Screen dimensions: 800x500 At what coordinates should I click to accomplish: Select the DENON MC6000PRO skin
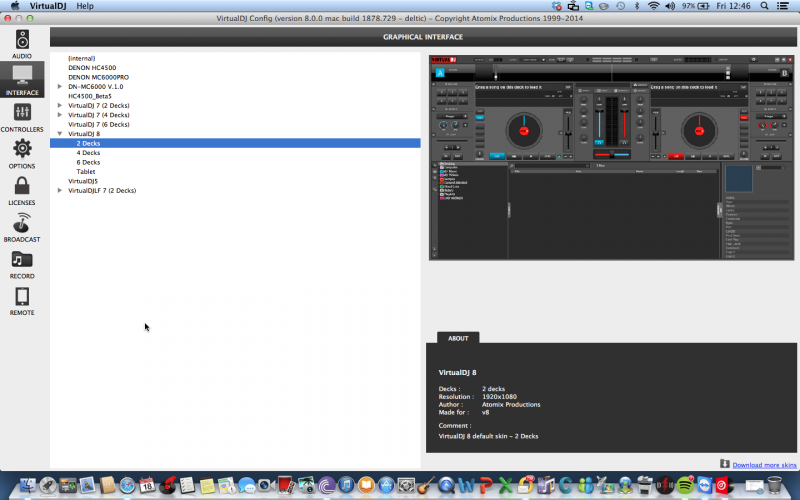[98, 77]
